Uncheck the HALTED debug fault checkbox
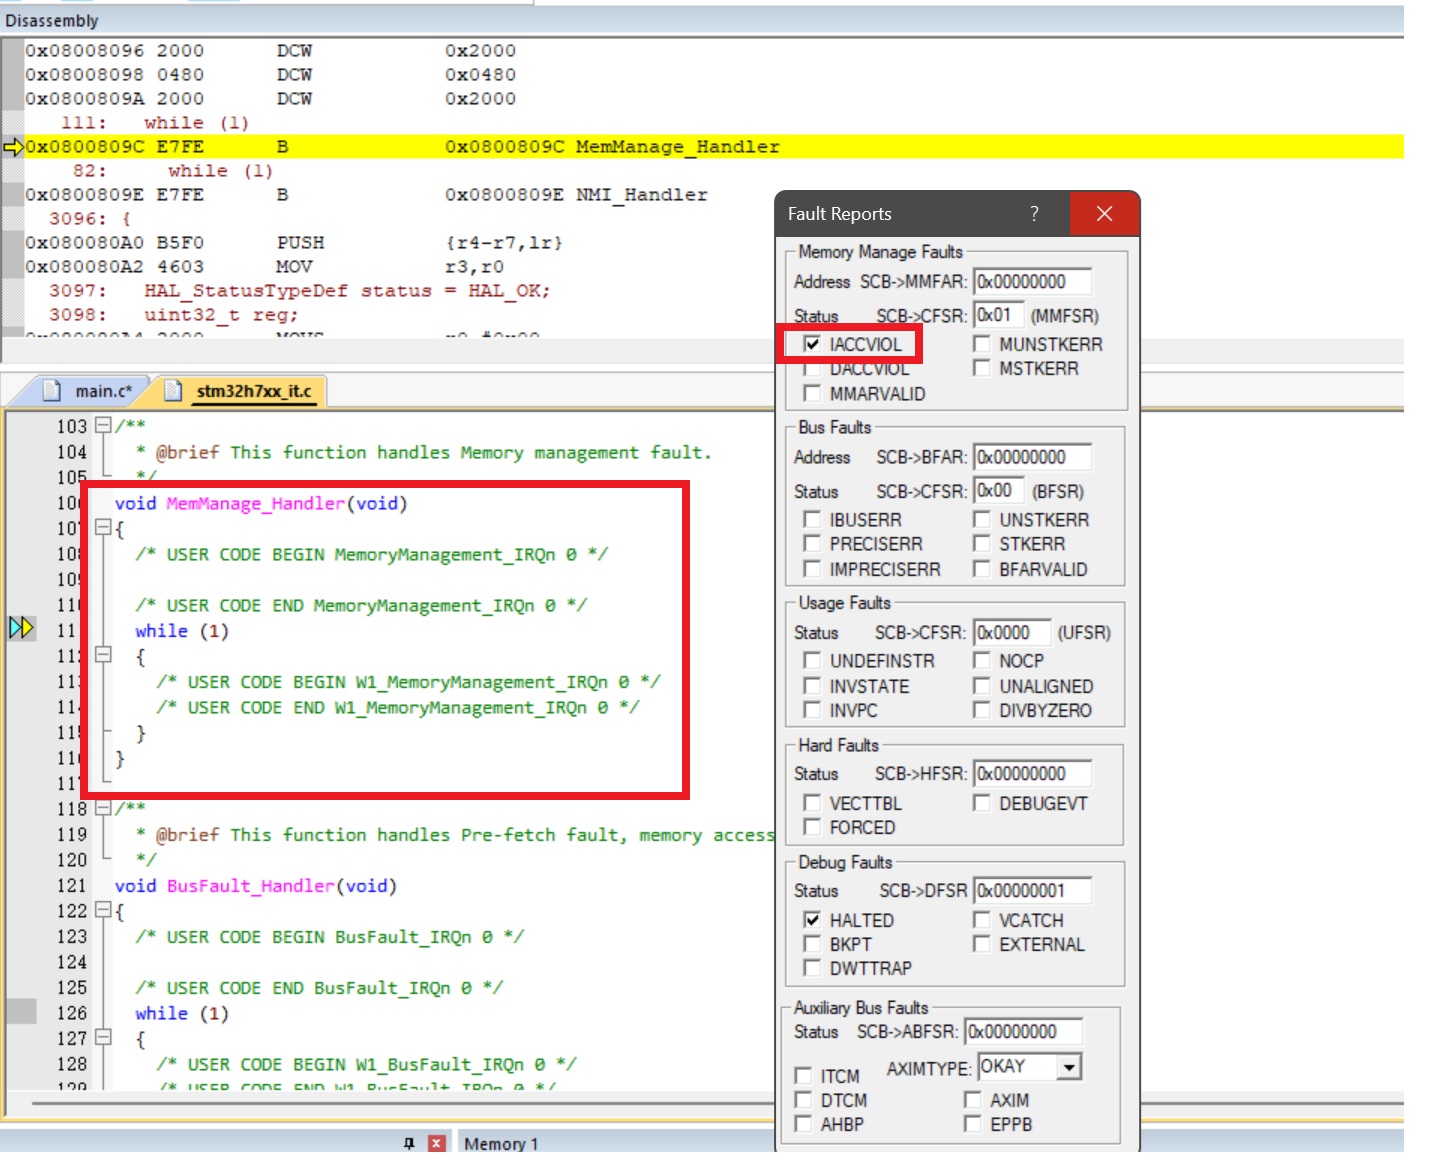Screen dimensions: 1450x1164 point(812,920)
